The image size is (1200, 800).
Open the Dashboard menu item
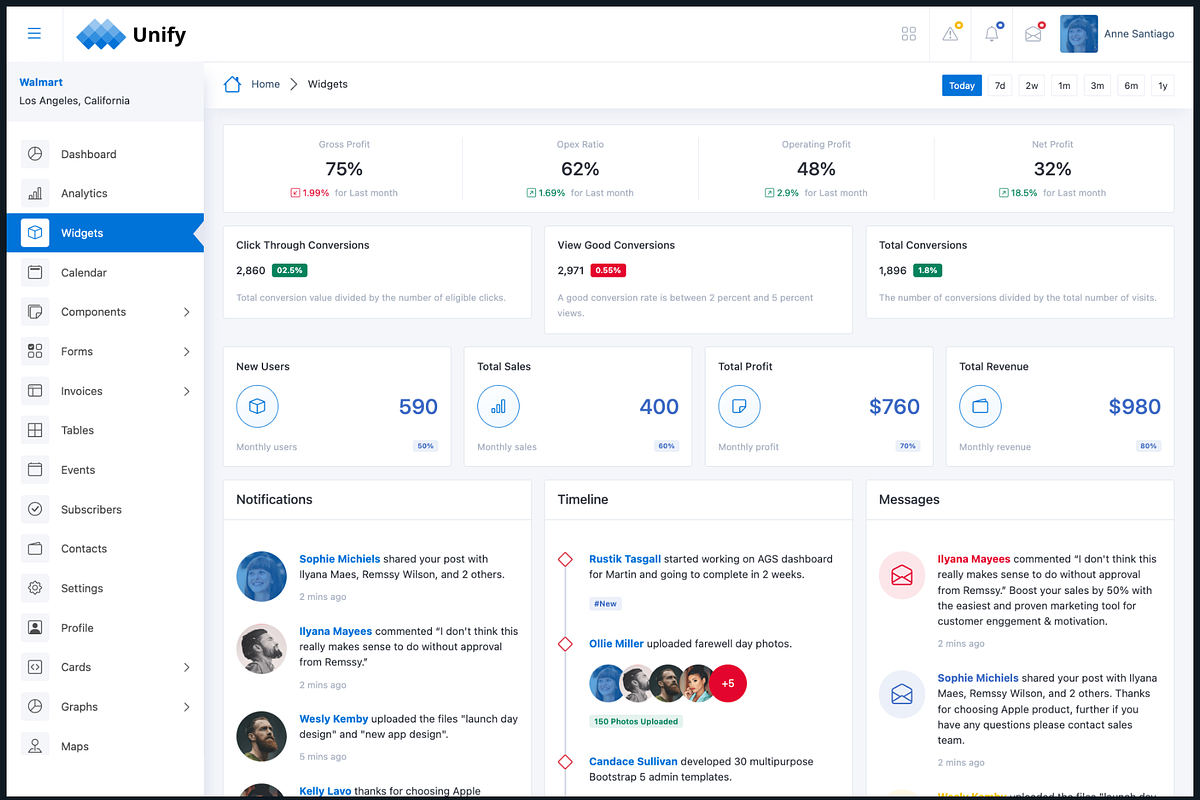[x=90, y=154]
